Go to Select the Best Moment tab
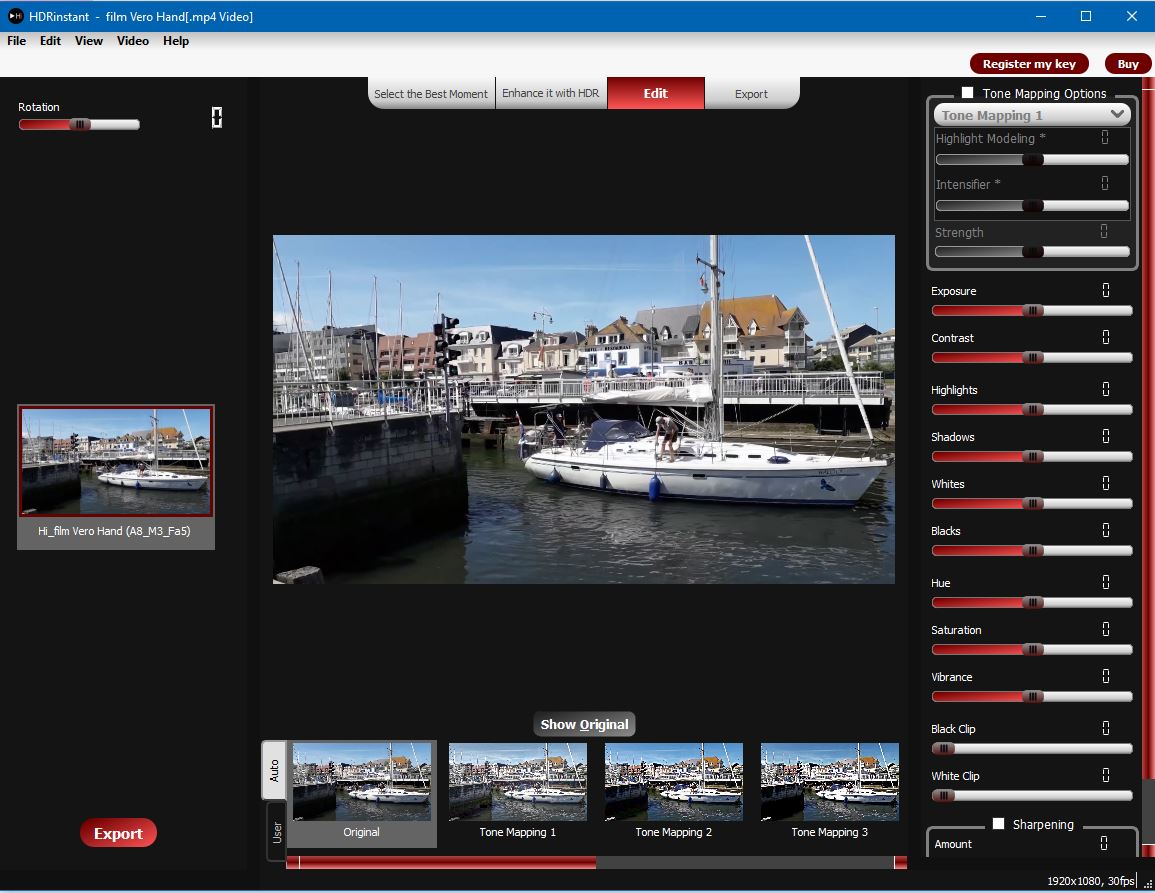The image size is (1155, 893). (x=431, y=94)
